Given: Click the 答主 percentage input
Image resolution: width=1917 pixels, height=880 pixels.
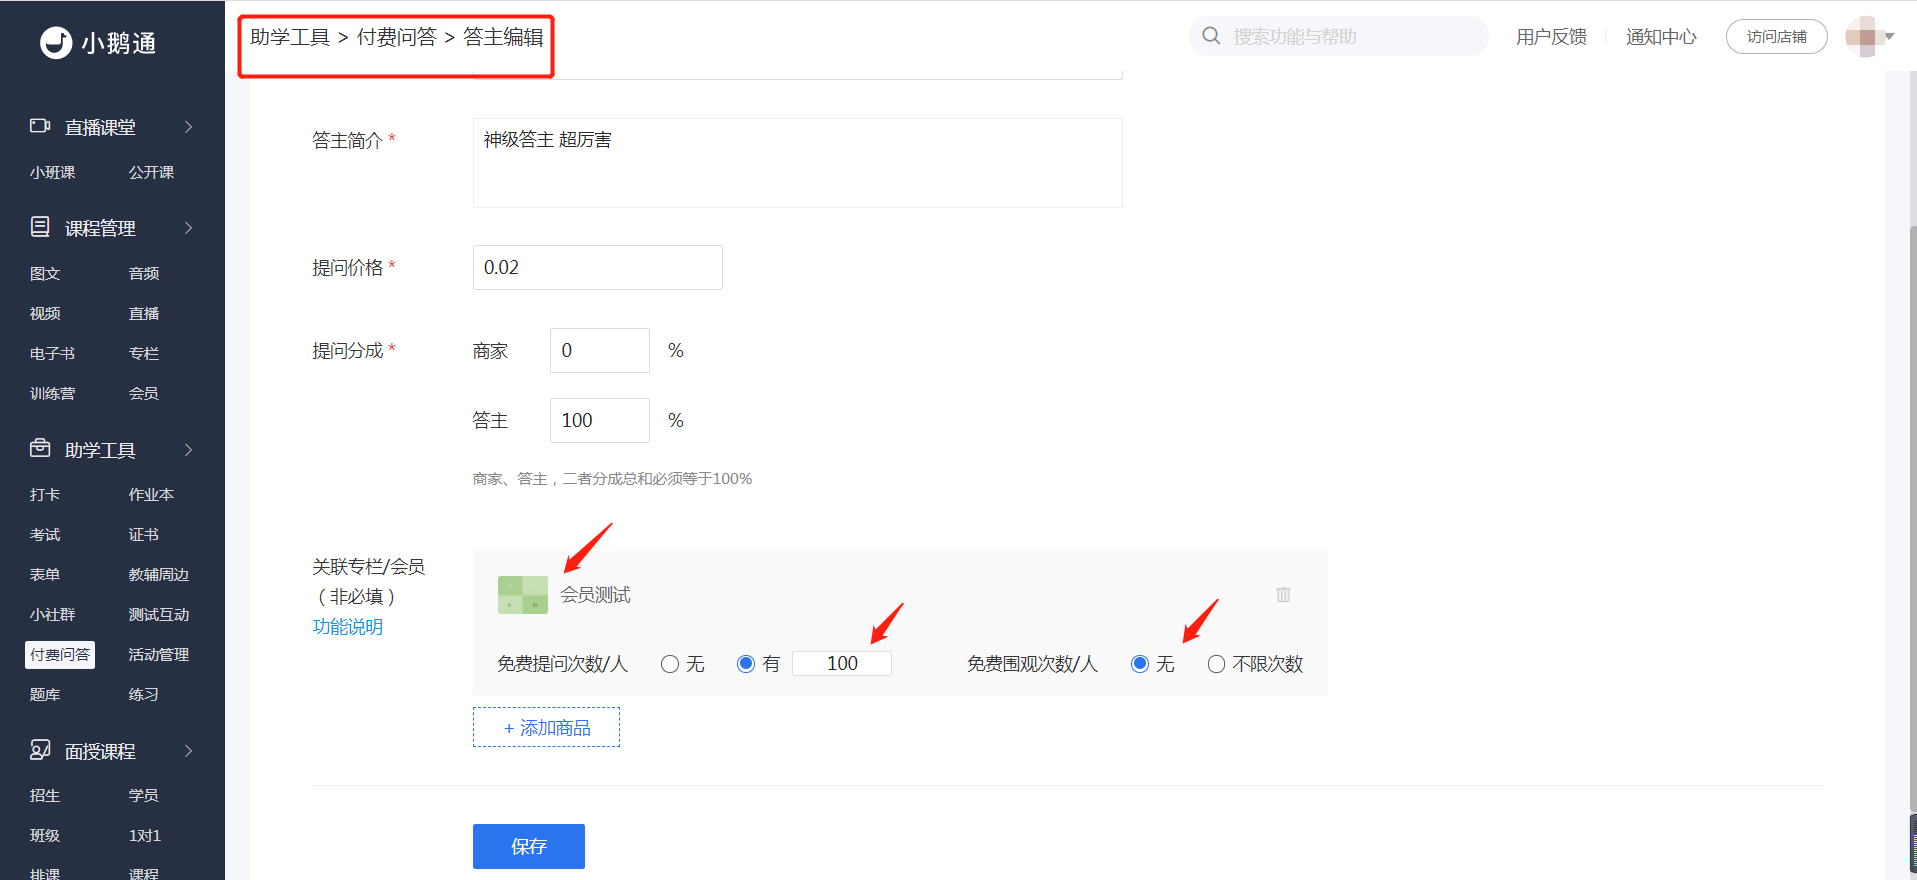Looking at the screenshot, I should pyautogui.click(x=600, y=420).
